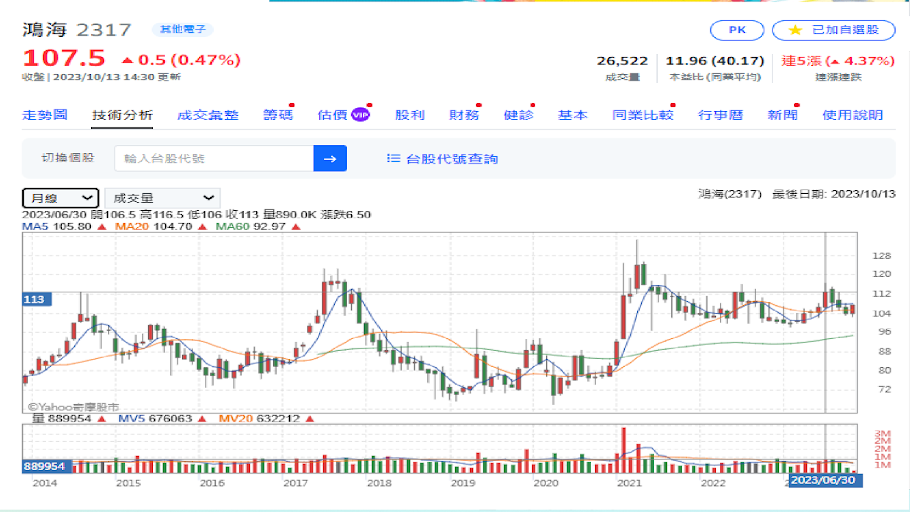Viewport: 910px width, 512px height.
Task: Click the blue arrow search submit button
Action: (330, 158)
